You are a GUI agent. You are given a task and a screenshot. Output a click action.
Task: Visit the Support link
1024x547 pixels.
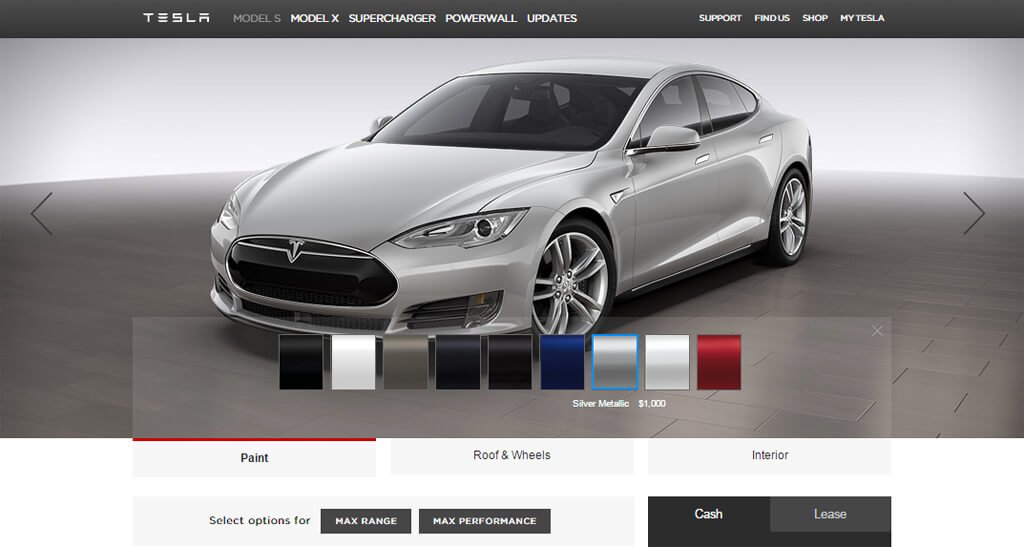pyautogui.click(x=720, y=18)
